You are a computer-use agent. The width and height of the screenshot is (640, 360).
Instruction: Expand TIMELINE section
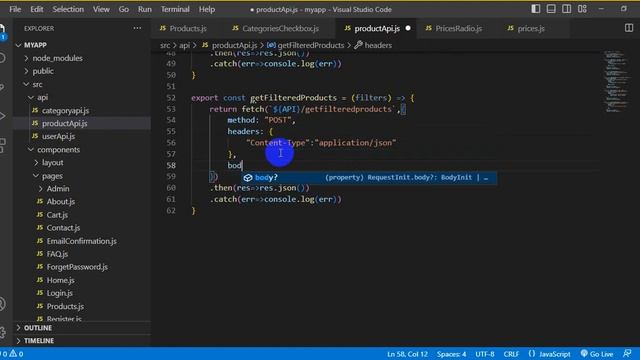pyautogui.click(x=39, y=340)
